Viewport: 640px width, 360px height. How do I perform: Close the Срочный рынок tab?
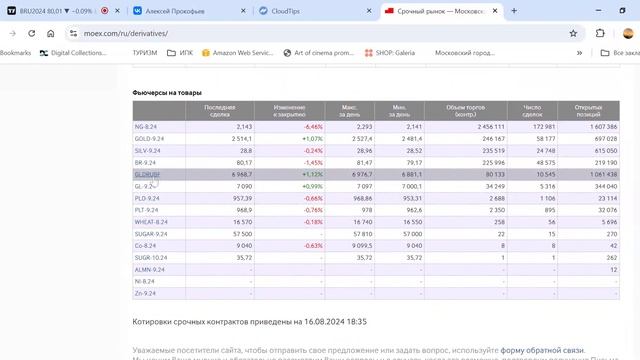[495, 11]
